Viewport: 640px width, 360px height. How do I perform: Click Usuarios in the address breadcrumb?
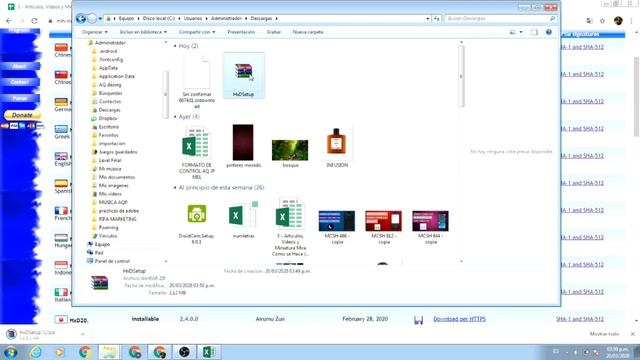coord(193,18)
